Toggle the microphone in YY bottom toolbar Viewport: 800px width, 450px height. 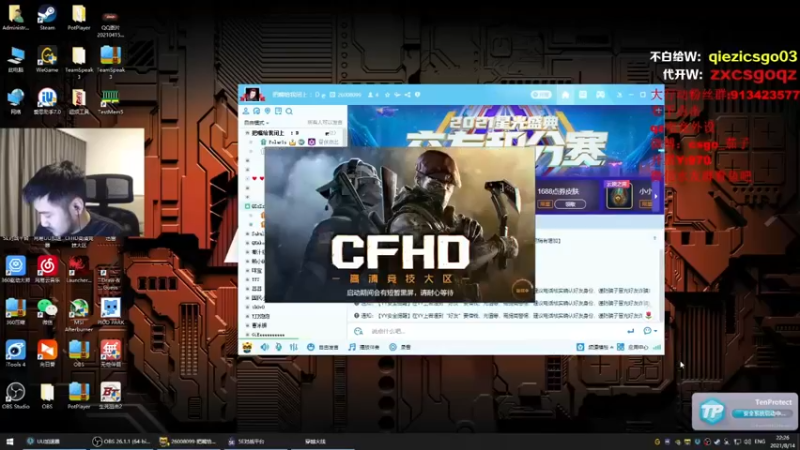(279, 347)
